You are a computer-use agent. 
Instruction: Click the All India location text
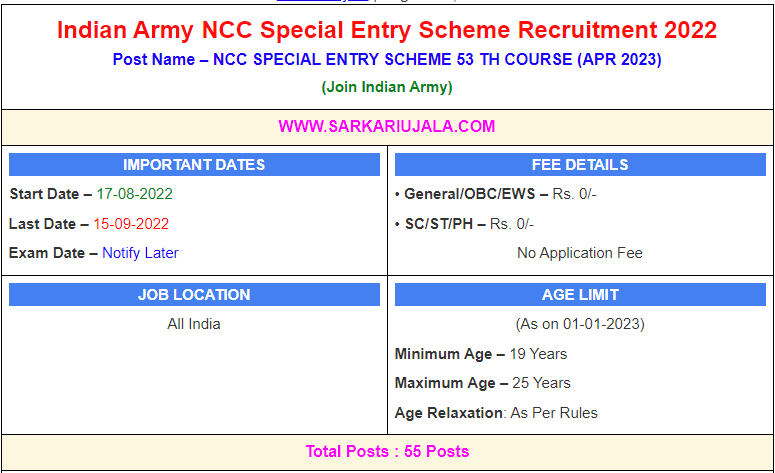(x=194, y=324)
